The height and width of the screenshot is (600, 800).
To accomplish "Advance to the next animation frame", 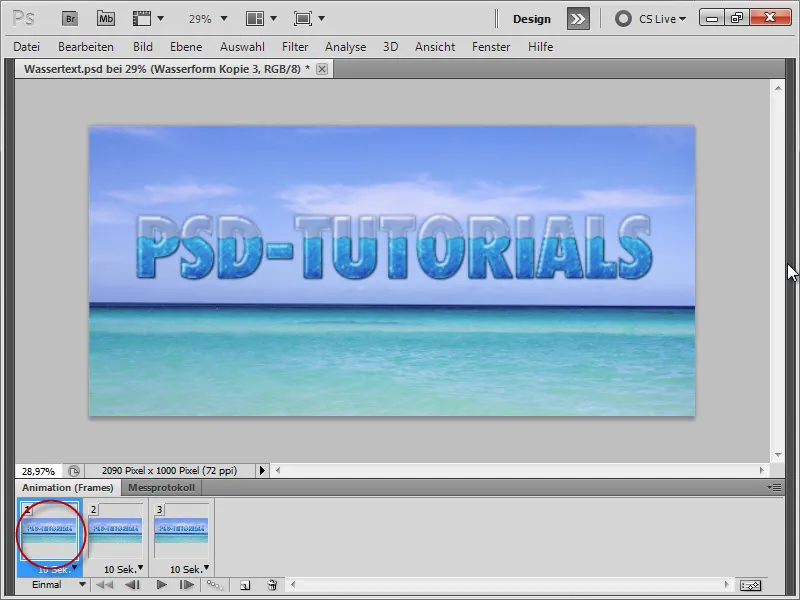I will [x=187, y=585].
